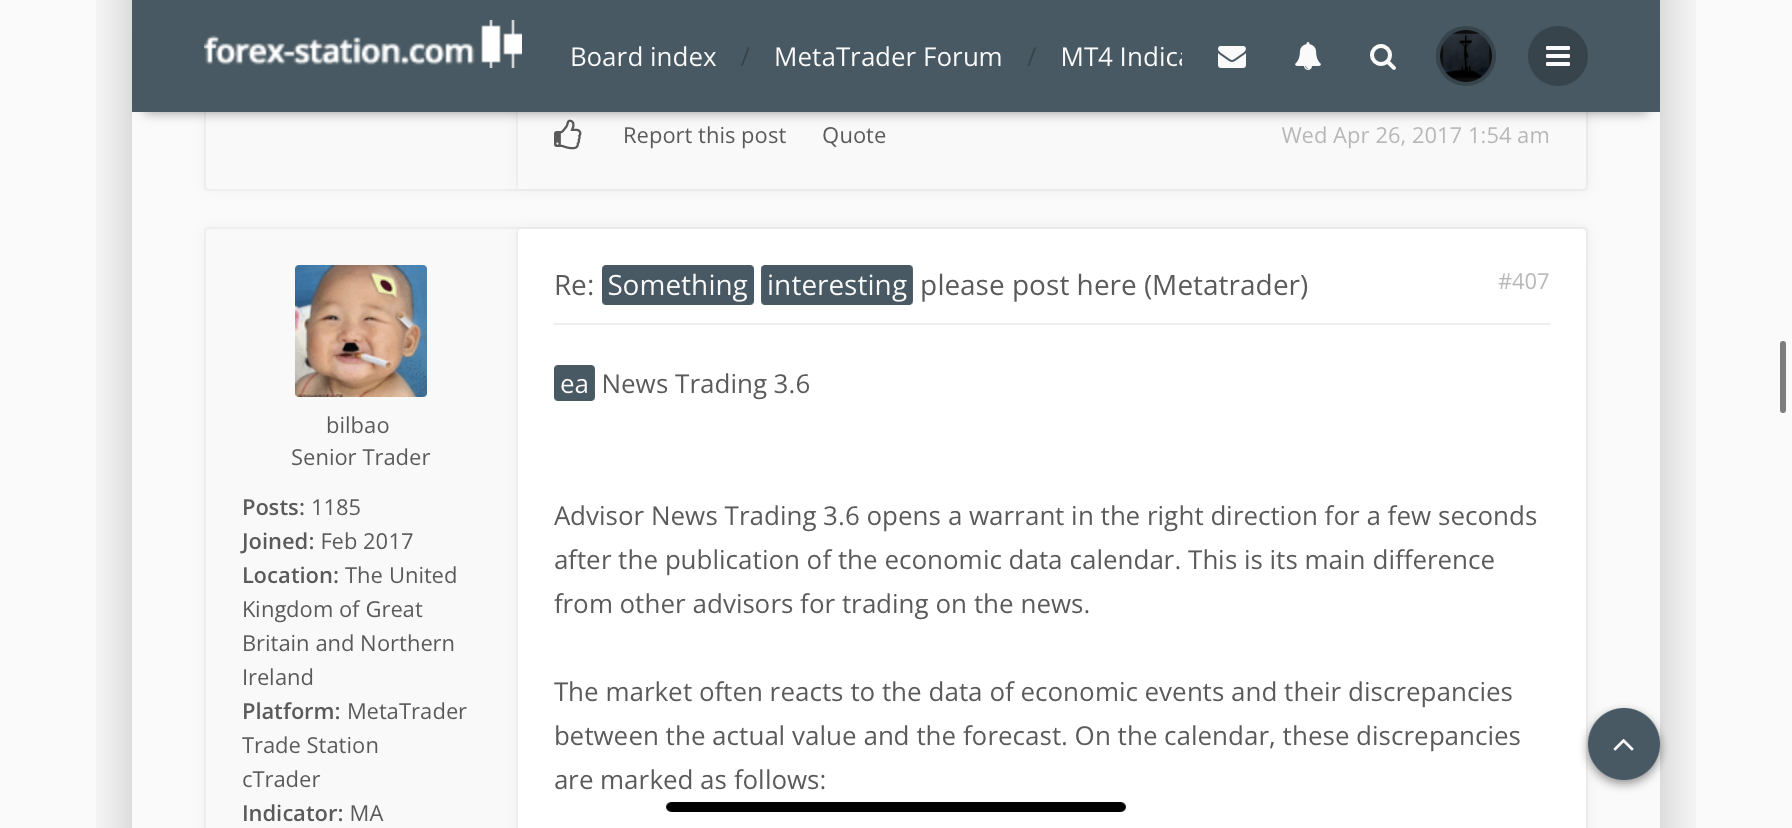Click the search magnifier icon
Viewport: 1792px width, 828px height.
click(1383, 57)
